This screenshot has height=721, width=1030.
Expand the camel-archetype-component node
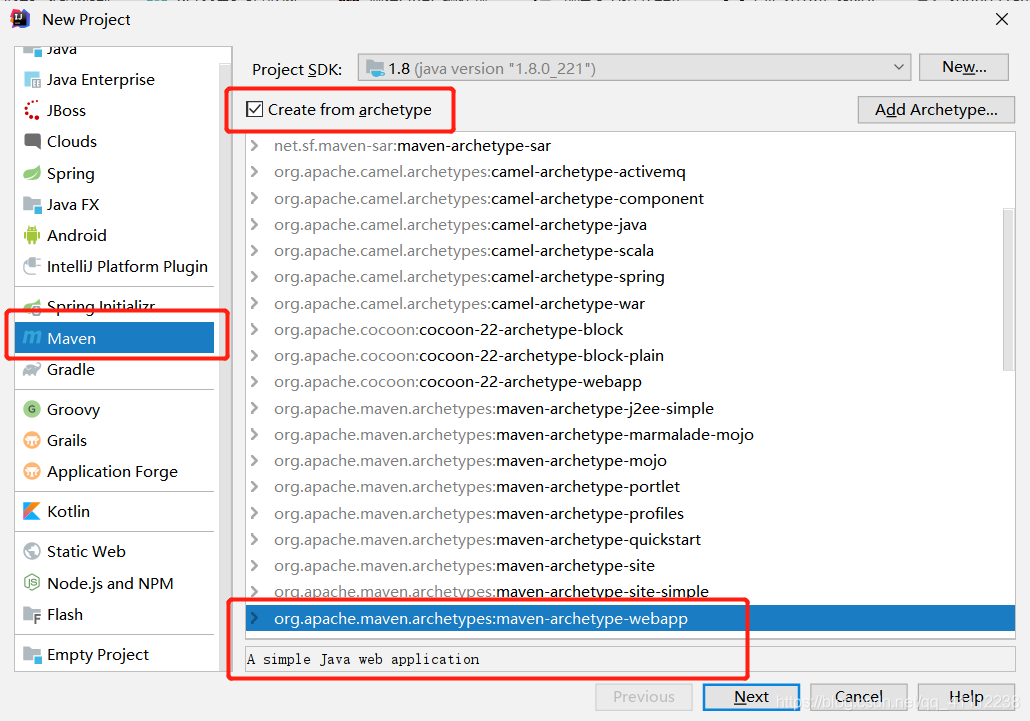point(255,198)
